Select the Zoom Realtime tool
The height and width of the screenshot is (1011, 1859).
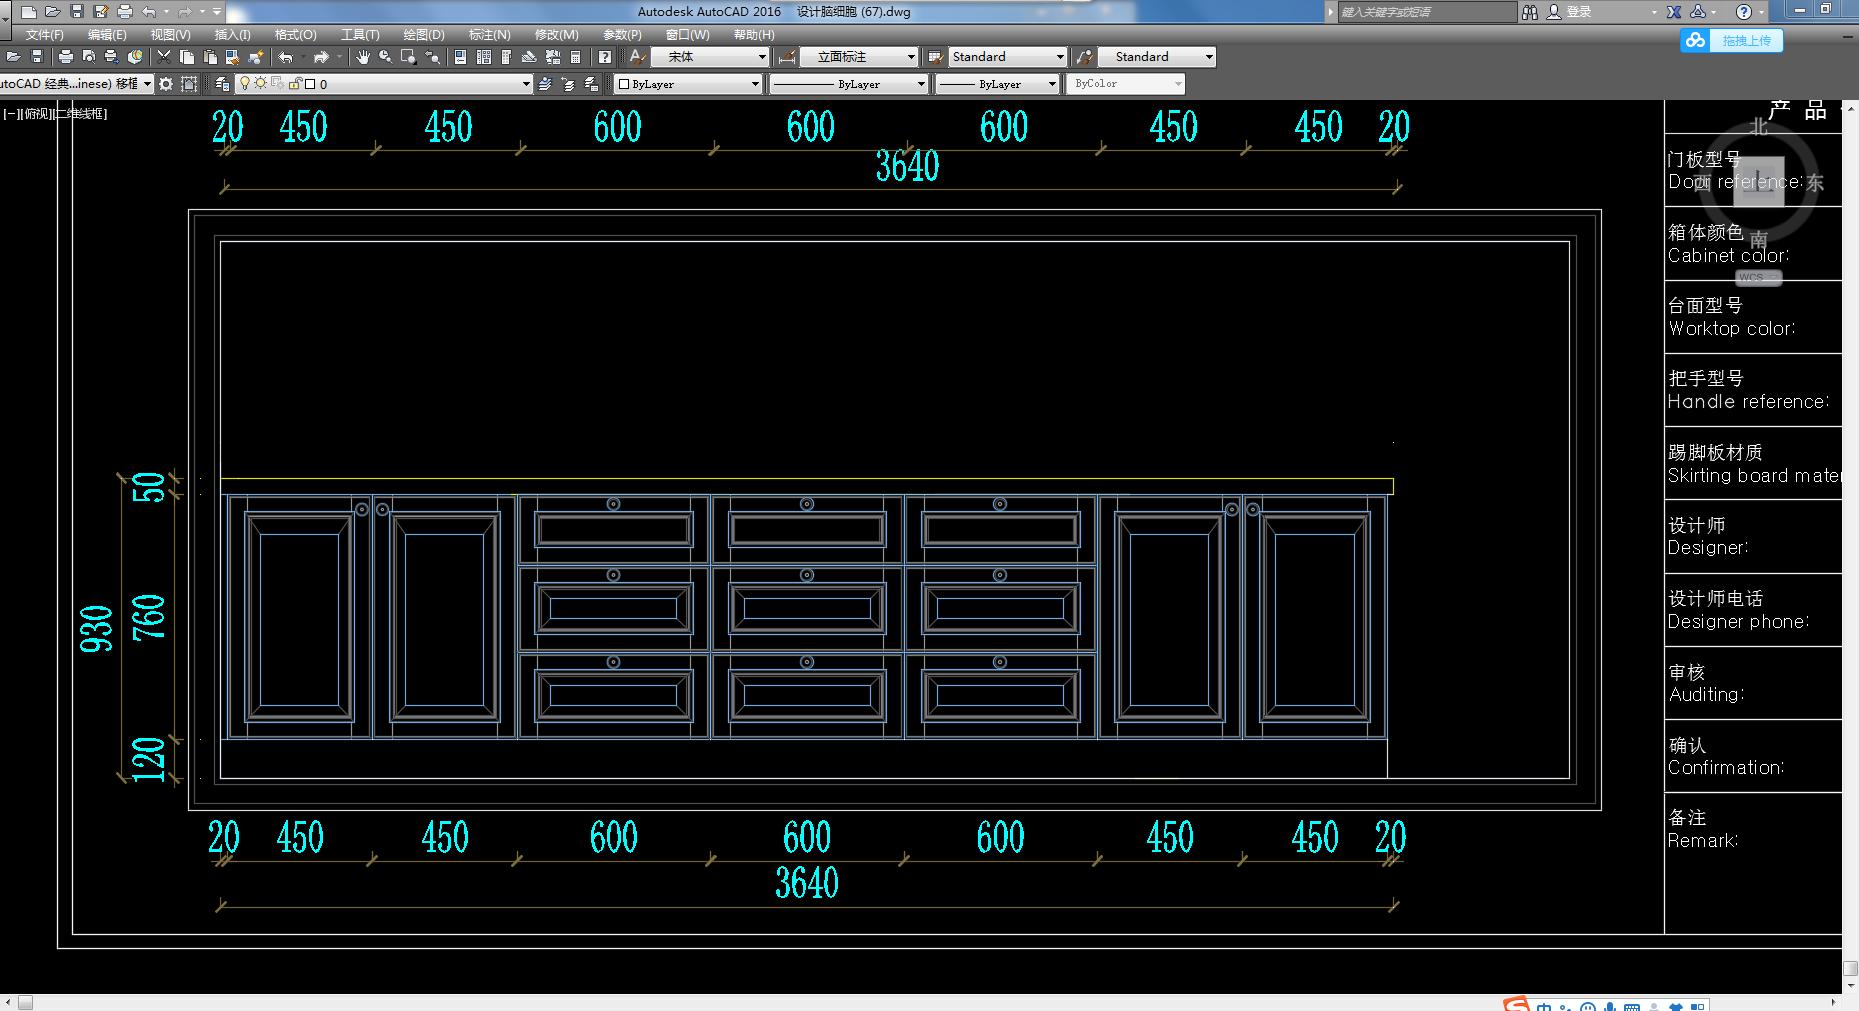point(386,57)
